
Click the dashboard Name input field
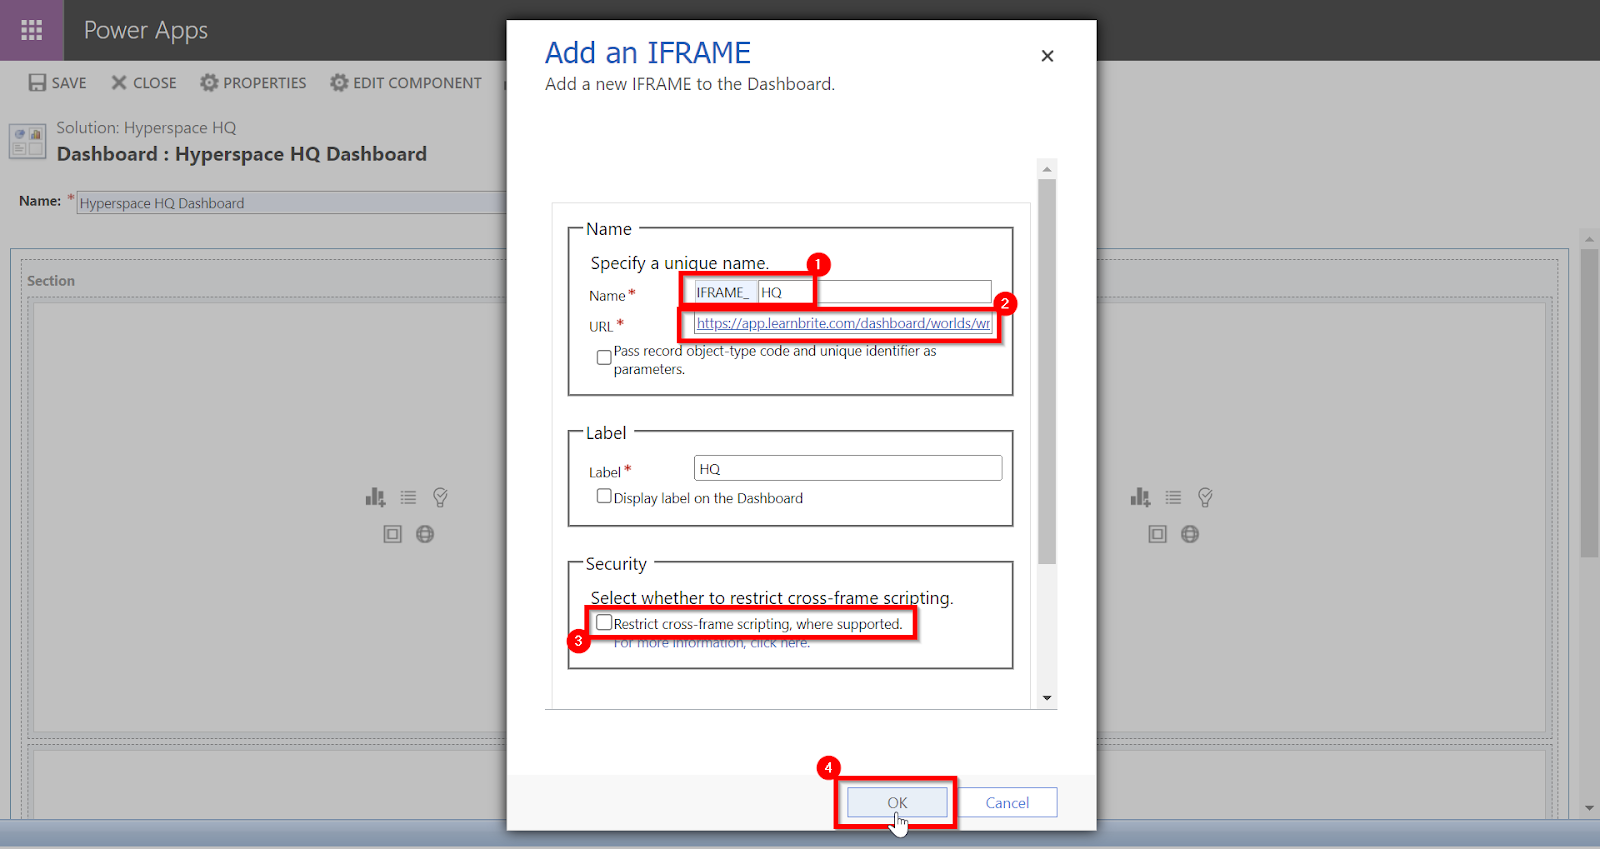point(292,203)
